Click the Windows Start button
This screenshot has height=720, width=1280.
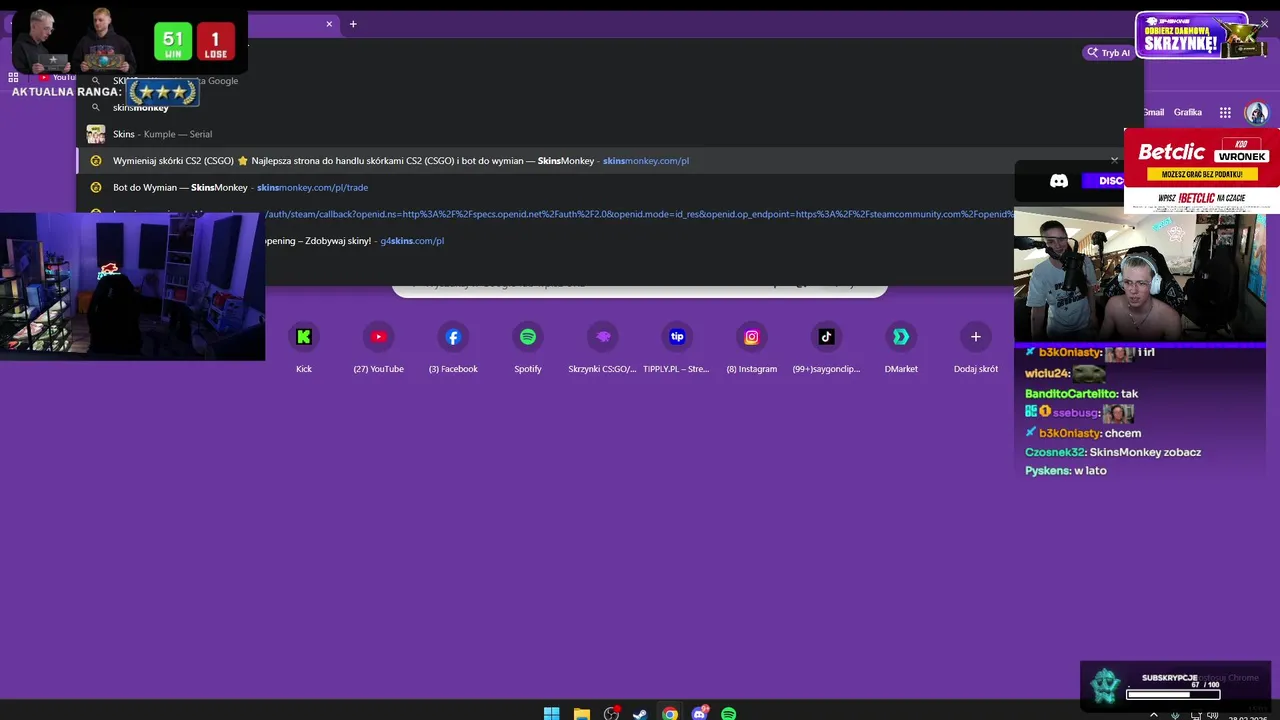(x=551, y=713)
